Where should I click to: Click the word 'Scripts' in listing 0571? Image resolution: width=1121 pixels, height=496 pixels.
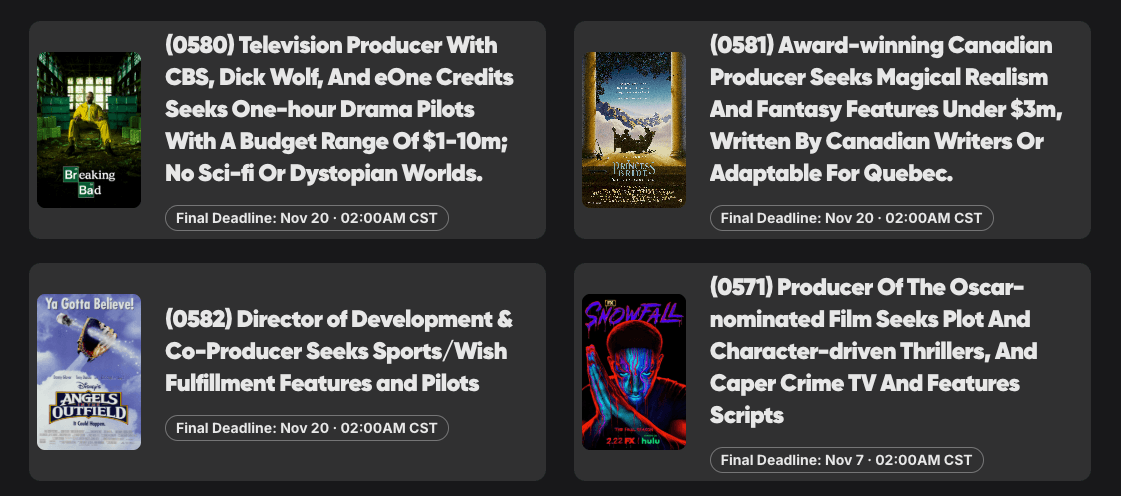click(746, 414)
